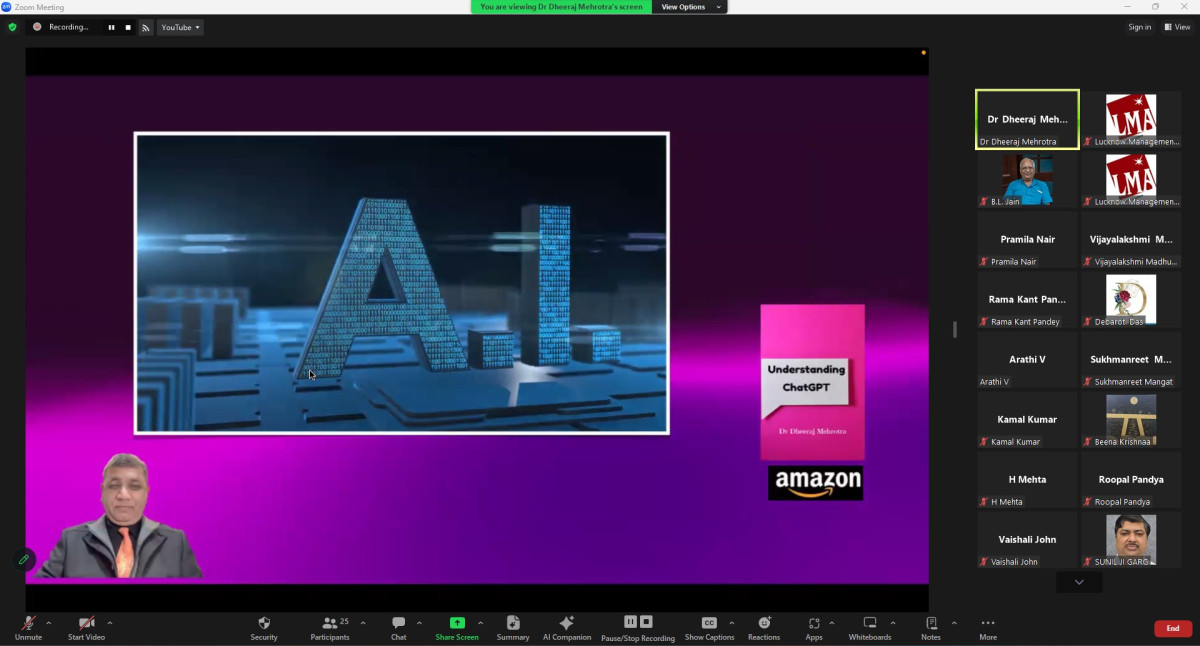The height and width of the screenshot is (646, 1200).
Task: Select Rama Kant Pandey's participant tile
Action: click(1027, 300)
